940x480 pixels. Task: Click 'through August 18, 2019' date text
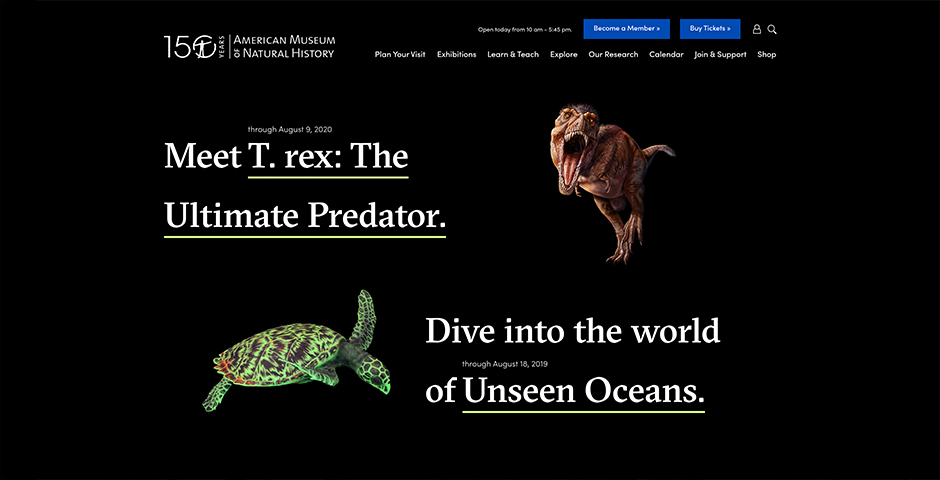pyautogui.click(x=505, y=363)
